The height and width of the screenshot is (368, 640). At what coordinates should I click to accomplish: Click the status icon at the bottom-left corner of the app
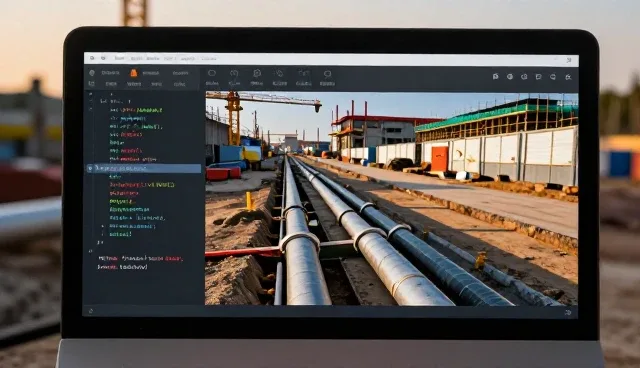[x=91, y=311]
